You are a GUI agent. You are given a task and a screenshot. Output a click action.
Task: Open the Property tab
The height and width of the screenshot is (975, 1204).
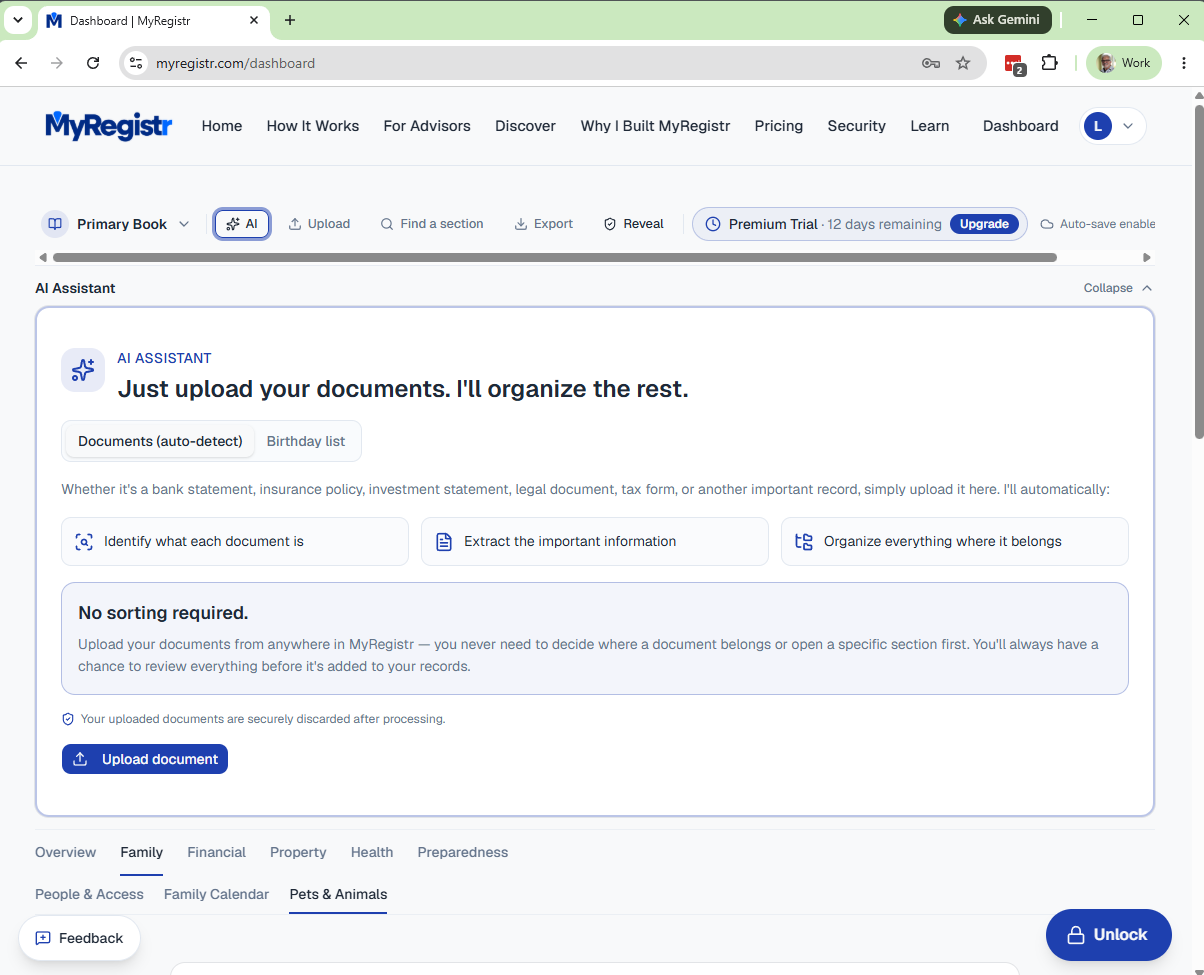coord(298,852)
